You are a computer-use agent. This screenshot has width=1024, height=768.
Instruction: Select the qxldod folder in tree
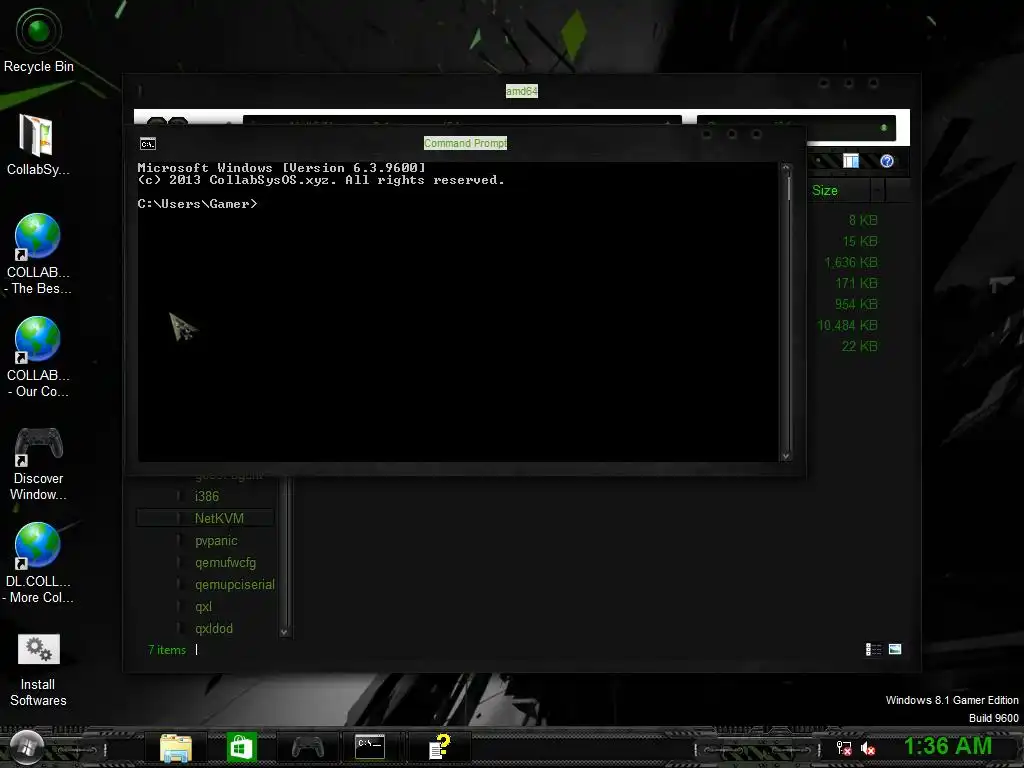coord(214,629)
